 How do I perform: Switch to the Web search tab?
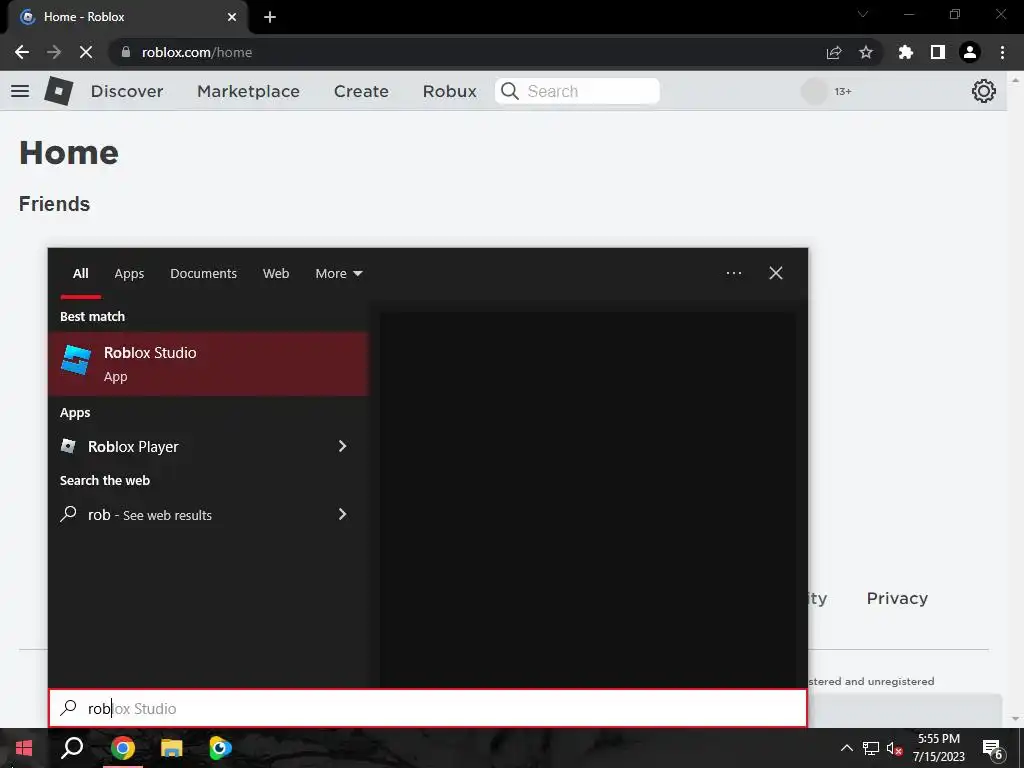(x=276, y=274)
